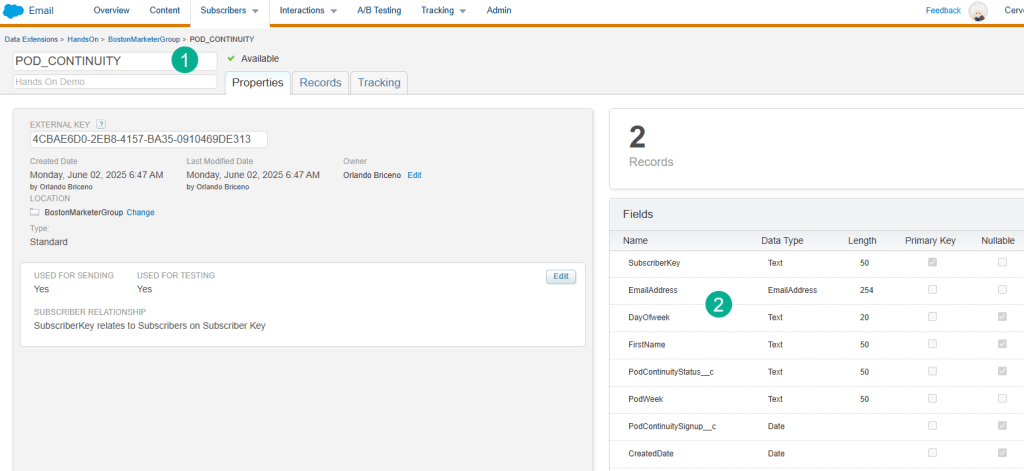Click the External Key text field

[148, 139]
